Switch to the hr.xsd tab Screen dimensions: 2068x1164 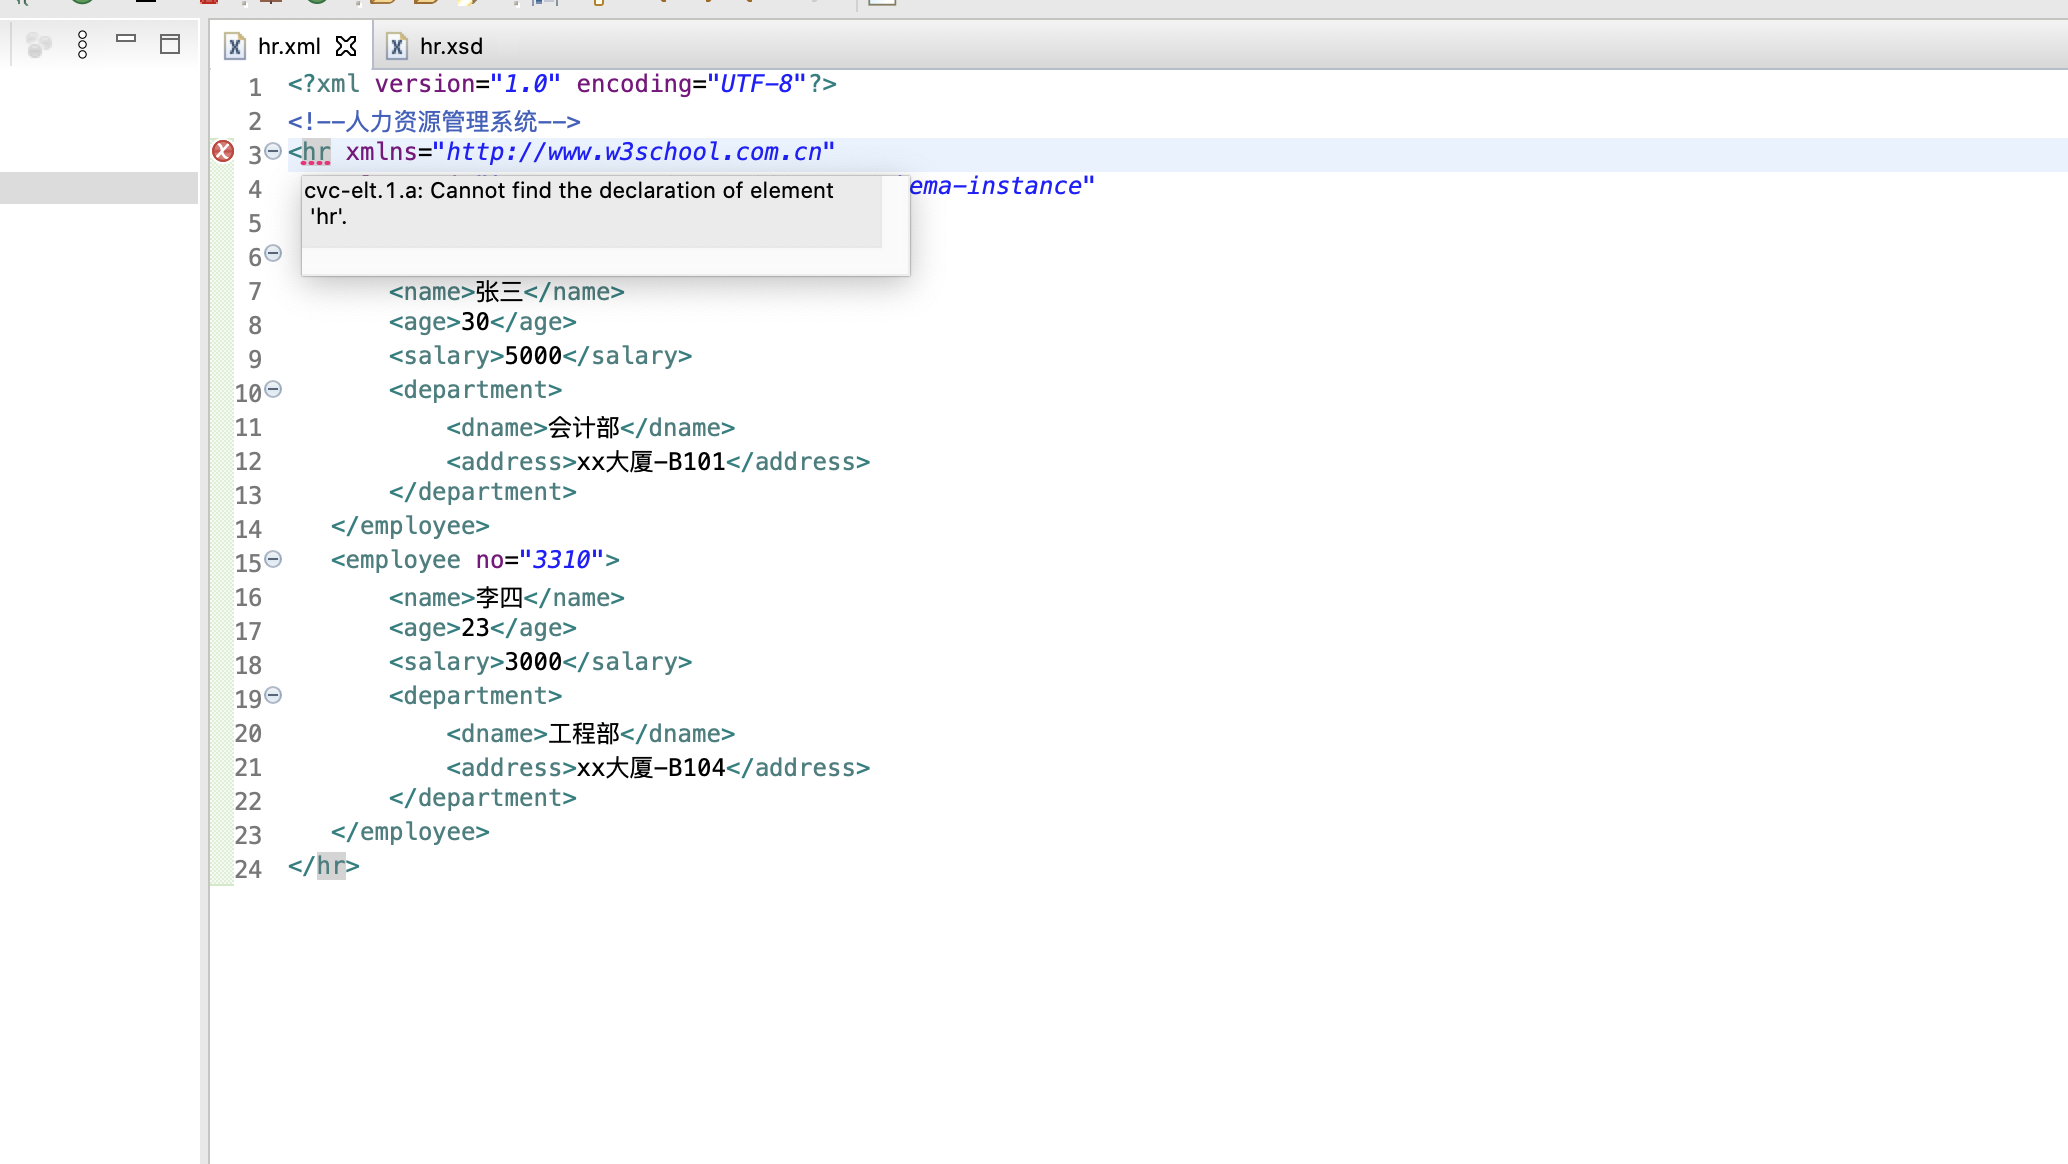[x=450, y=46]
